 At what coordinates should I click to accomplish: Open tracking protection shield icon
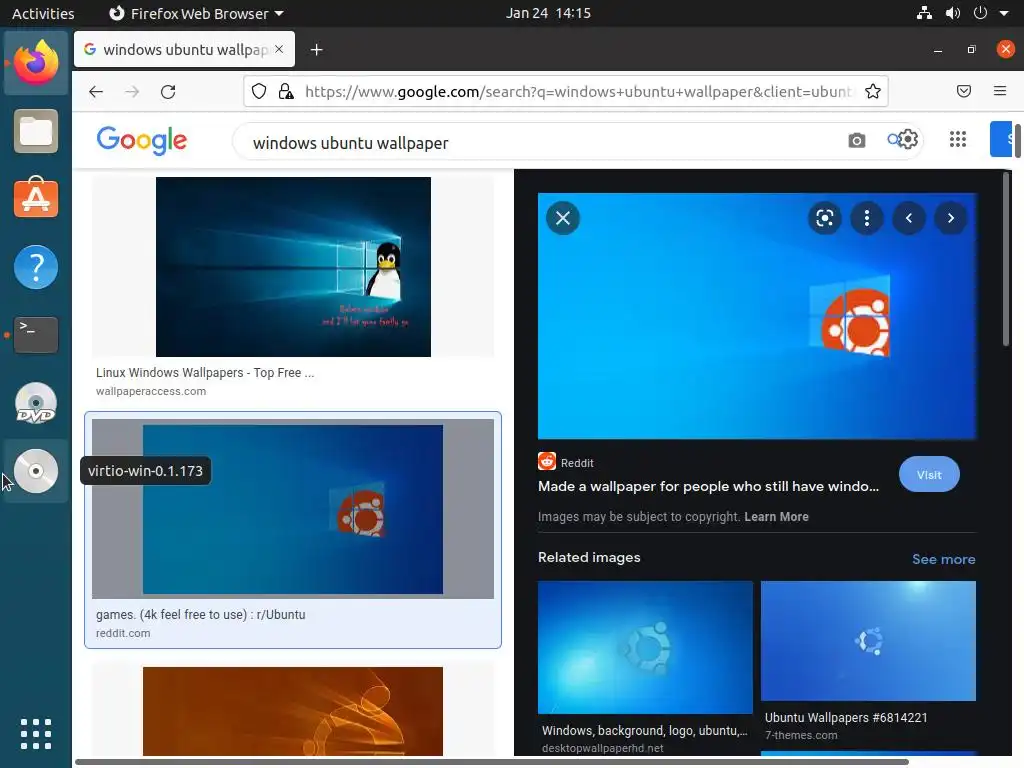point(259,91)
